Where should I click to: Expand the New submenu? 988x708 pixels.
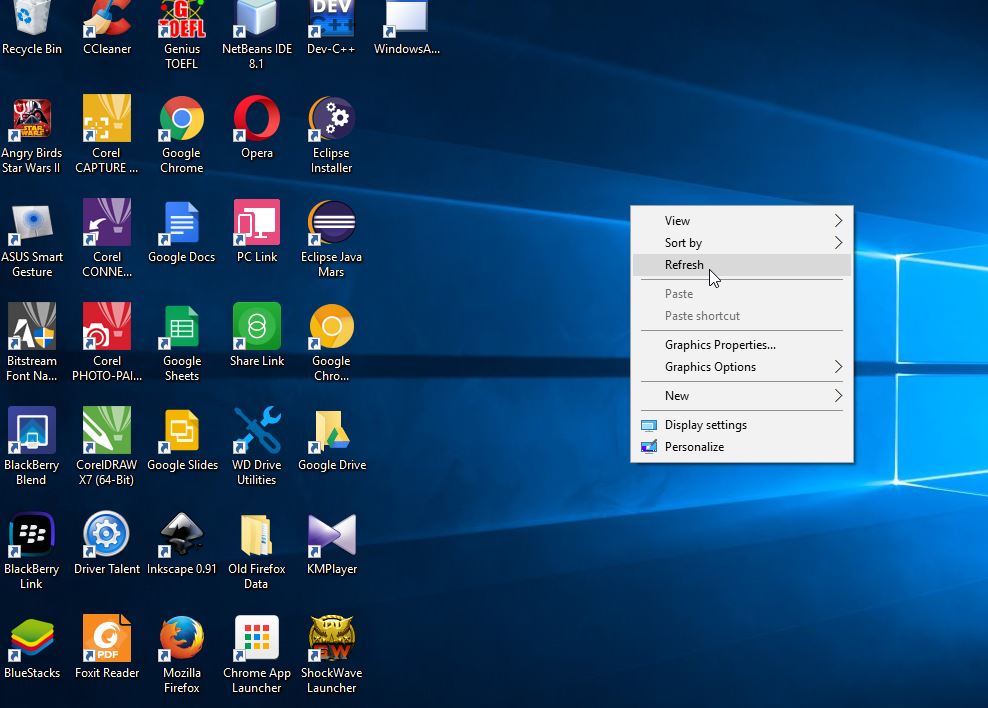click(x=742, y=396)
